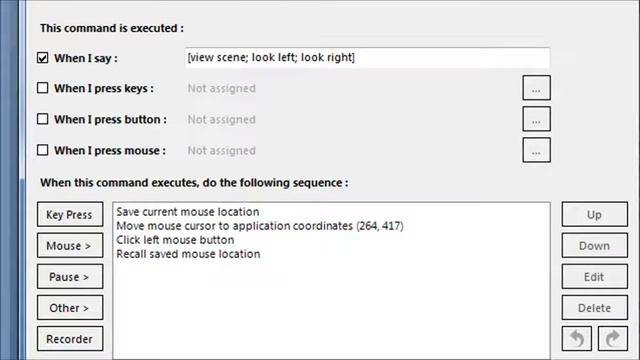Move selected action Up

coord(595,214)
